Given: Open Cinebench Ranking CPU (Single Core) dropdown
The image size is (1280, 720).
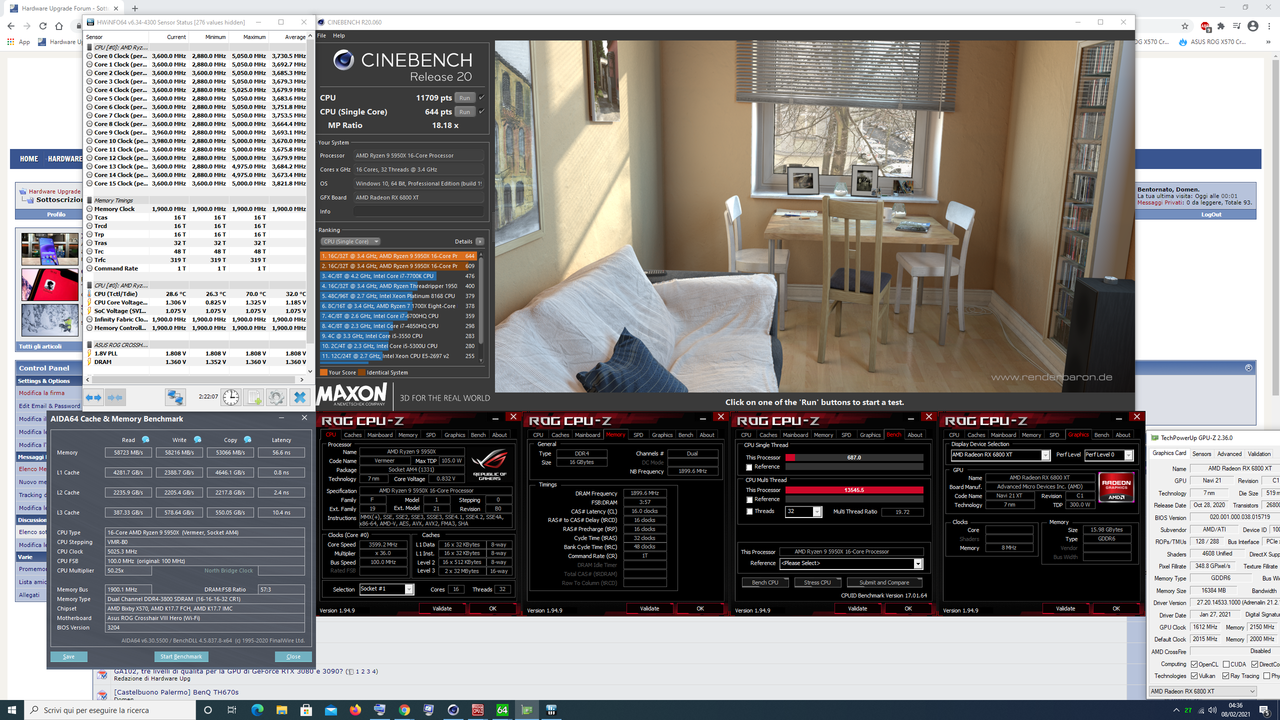Looking at the screenshot, I should pyautogui.click(x=351, y=241).
